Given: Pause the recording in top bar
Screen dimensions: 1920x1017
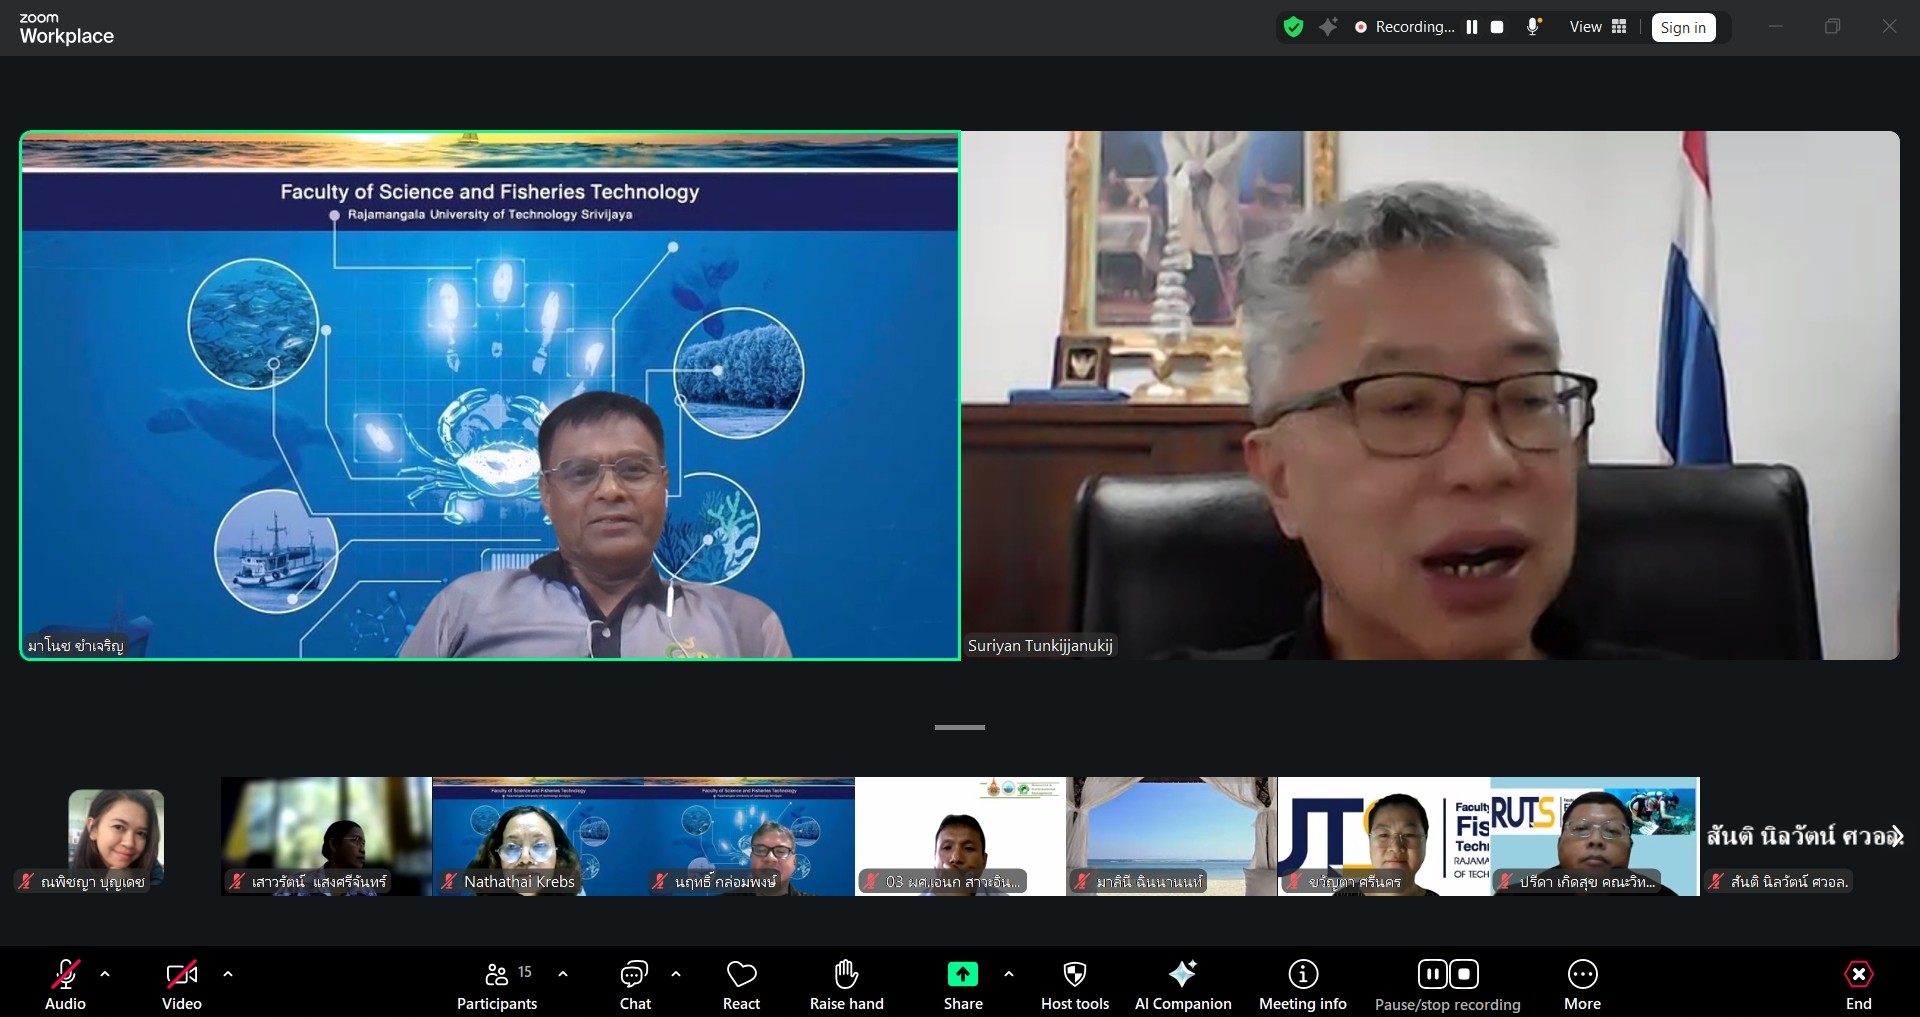Looking at the screenshot, I should pos(1472,27).
